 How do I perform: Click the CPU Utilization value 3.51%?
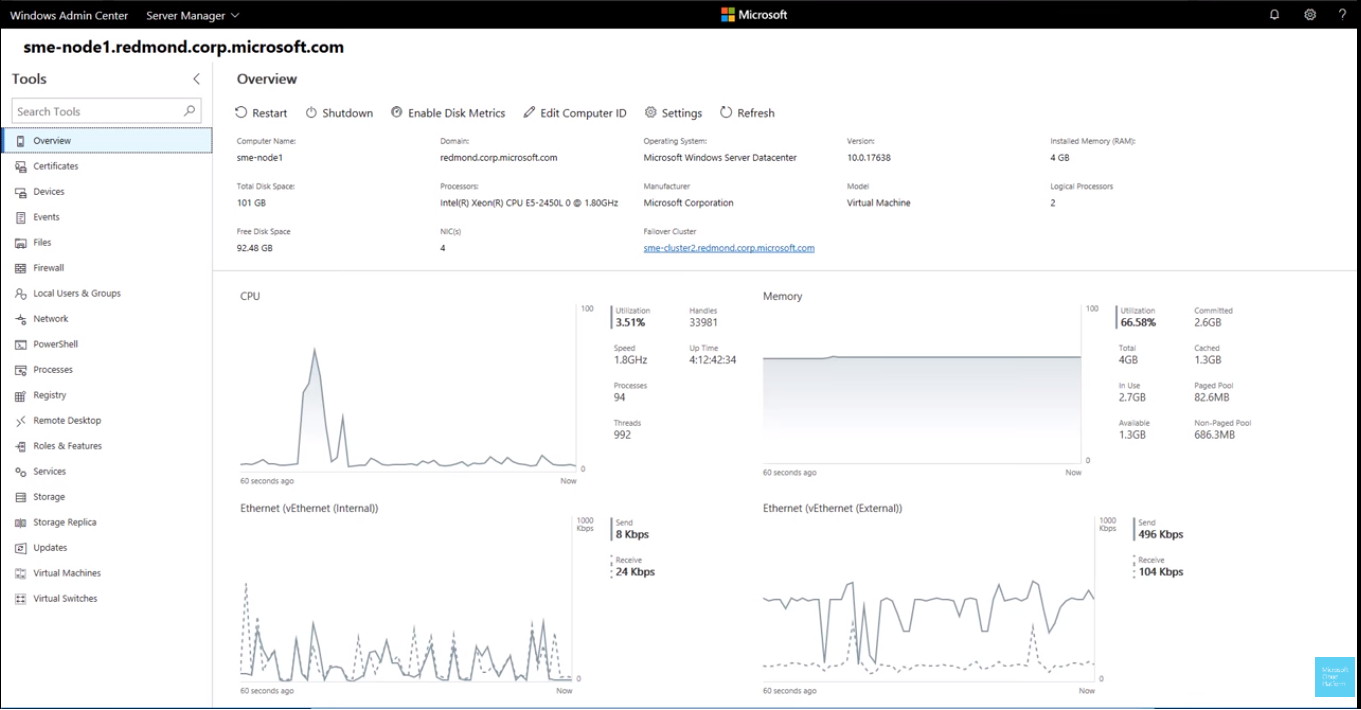coord(630,323)
